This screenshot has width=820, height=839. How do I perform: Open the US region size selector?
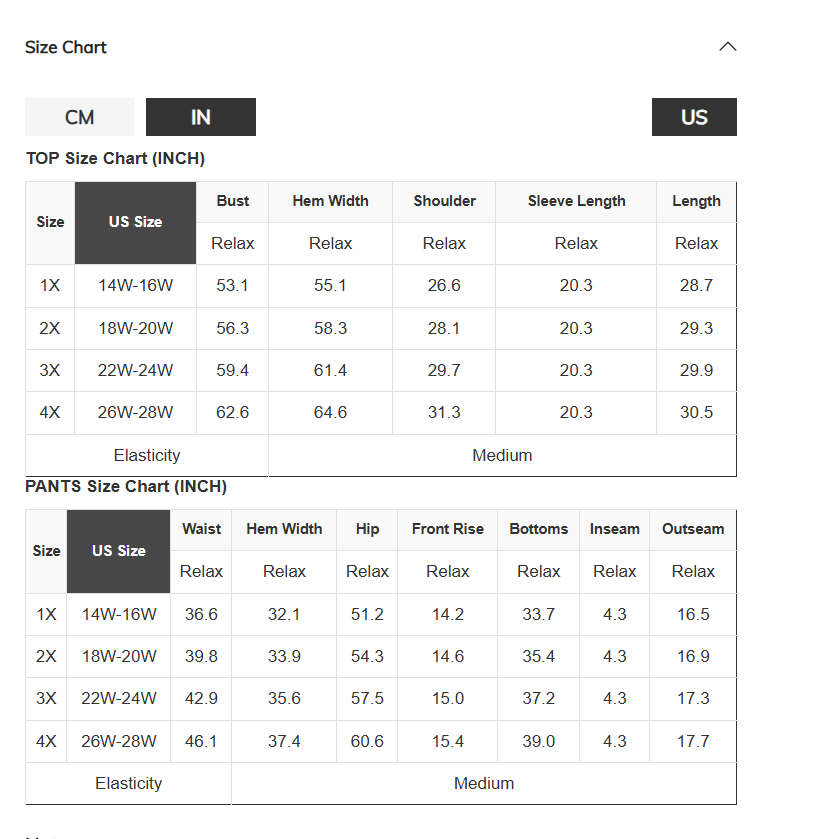pyautogui.click(x=694, y=117)
